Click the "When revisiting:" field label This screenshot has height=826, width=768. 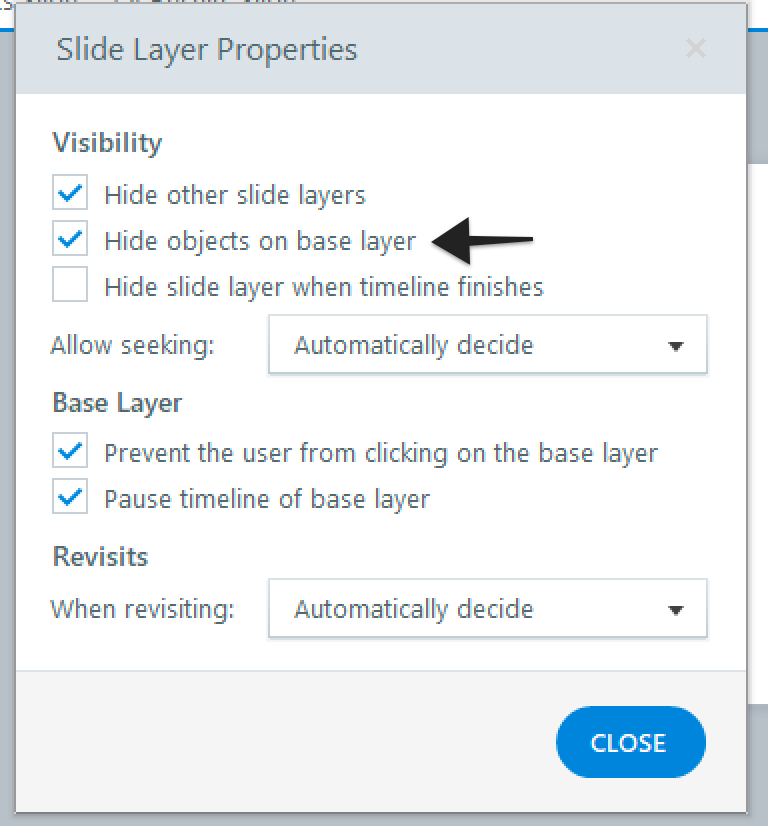[x=143, y=609]
